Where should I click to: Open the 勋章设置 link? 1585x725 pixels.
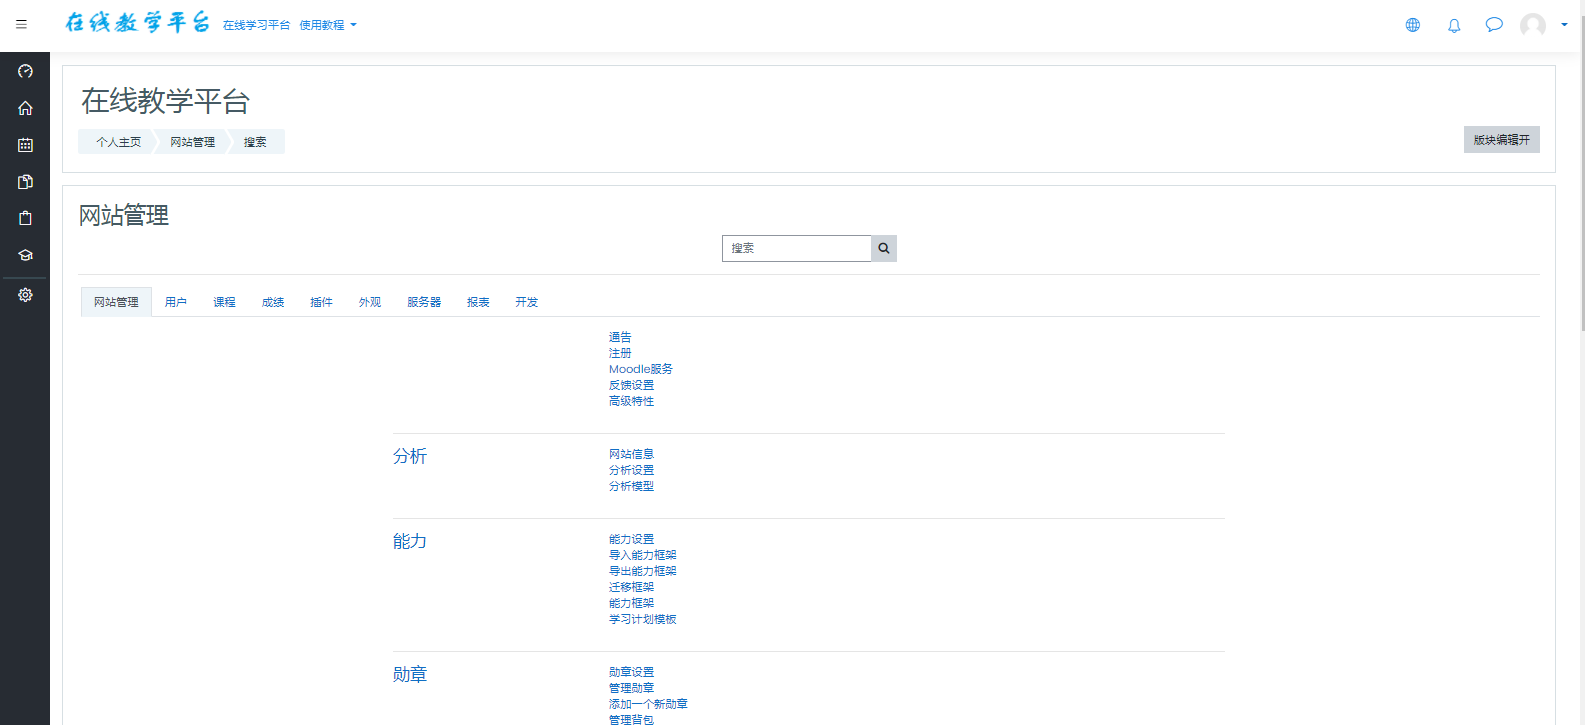(x=632, y=672)
